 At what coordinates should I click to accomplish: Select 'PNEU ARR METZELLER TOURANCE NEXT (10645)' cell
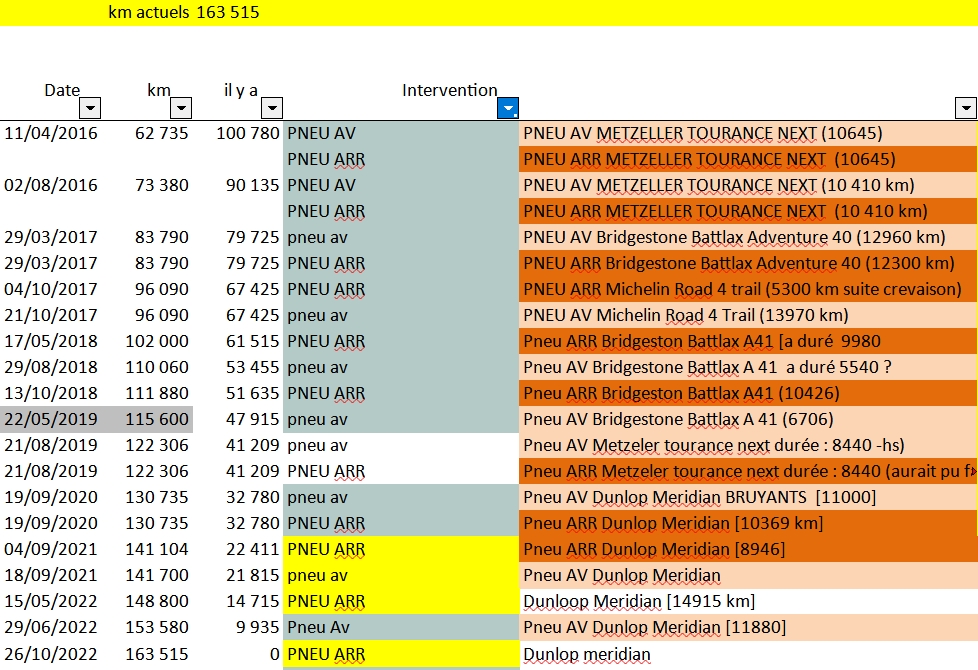(x=747, y=159)
